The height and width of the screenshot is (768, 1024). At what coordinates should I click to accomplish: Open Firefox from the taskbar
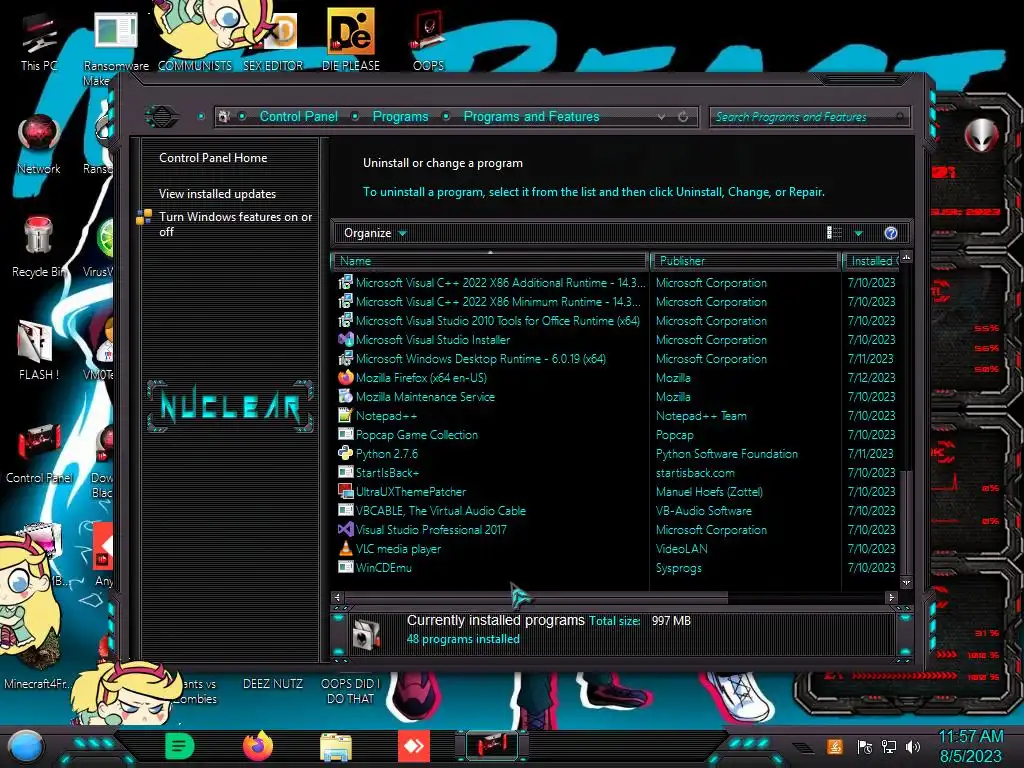pyautogui.click(x=257, y=746)
